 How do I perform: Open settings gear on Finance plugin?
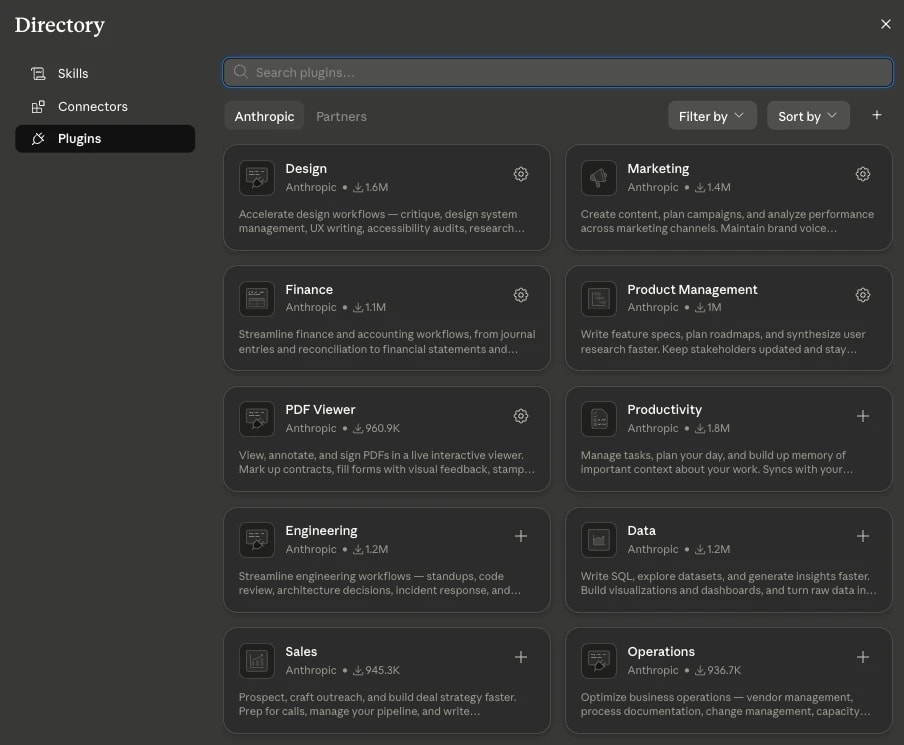[521, 295]
